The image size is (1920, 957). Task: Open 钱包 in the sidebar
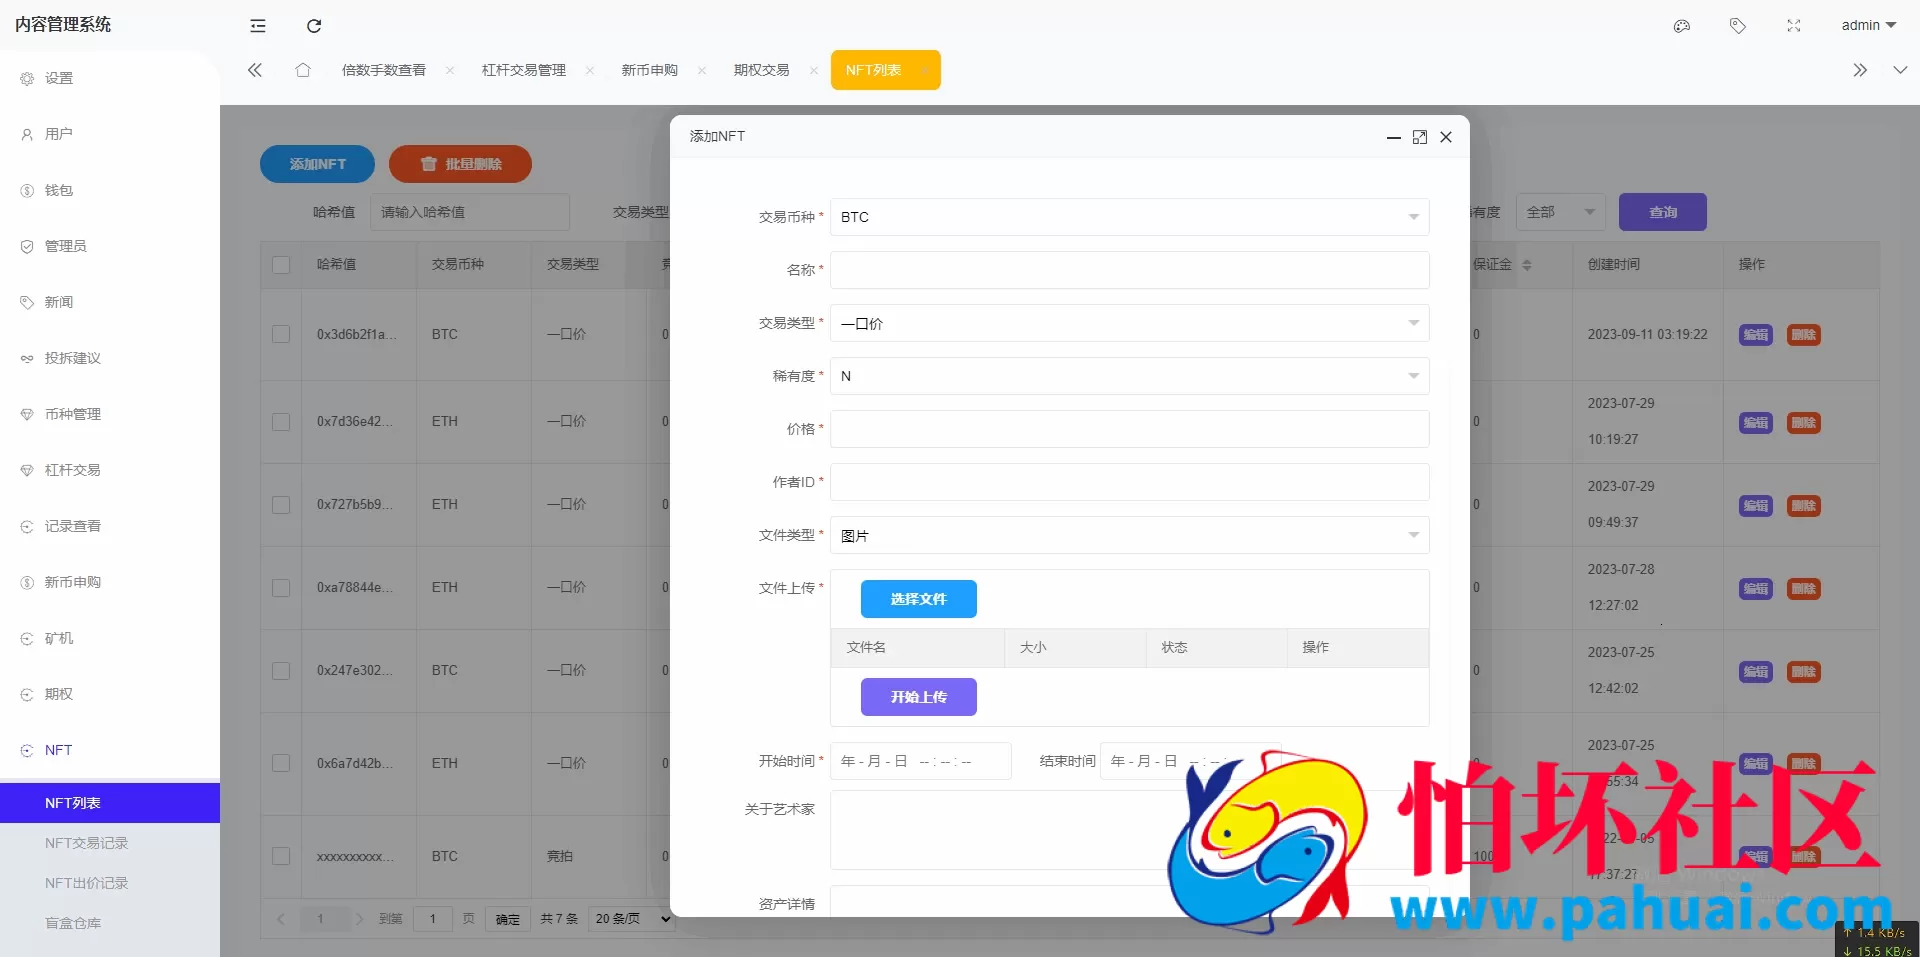pos(110,190)
